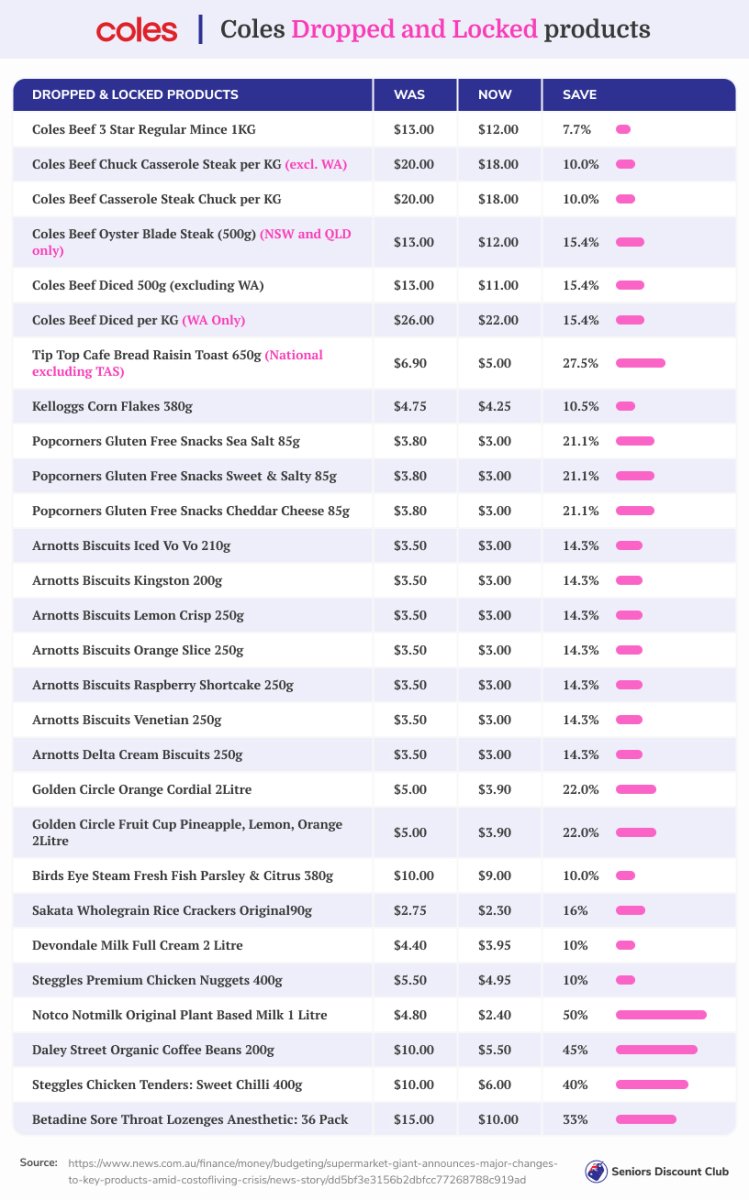
Task: Click the Betadine Sore Throat Lozenges product name
Action: click(x=190, y=1120)
